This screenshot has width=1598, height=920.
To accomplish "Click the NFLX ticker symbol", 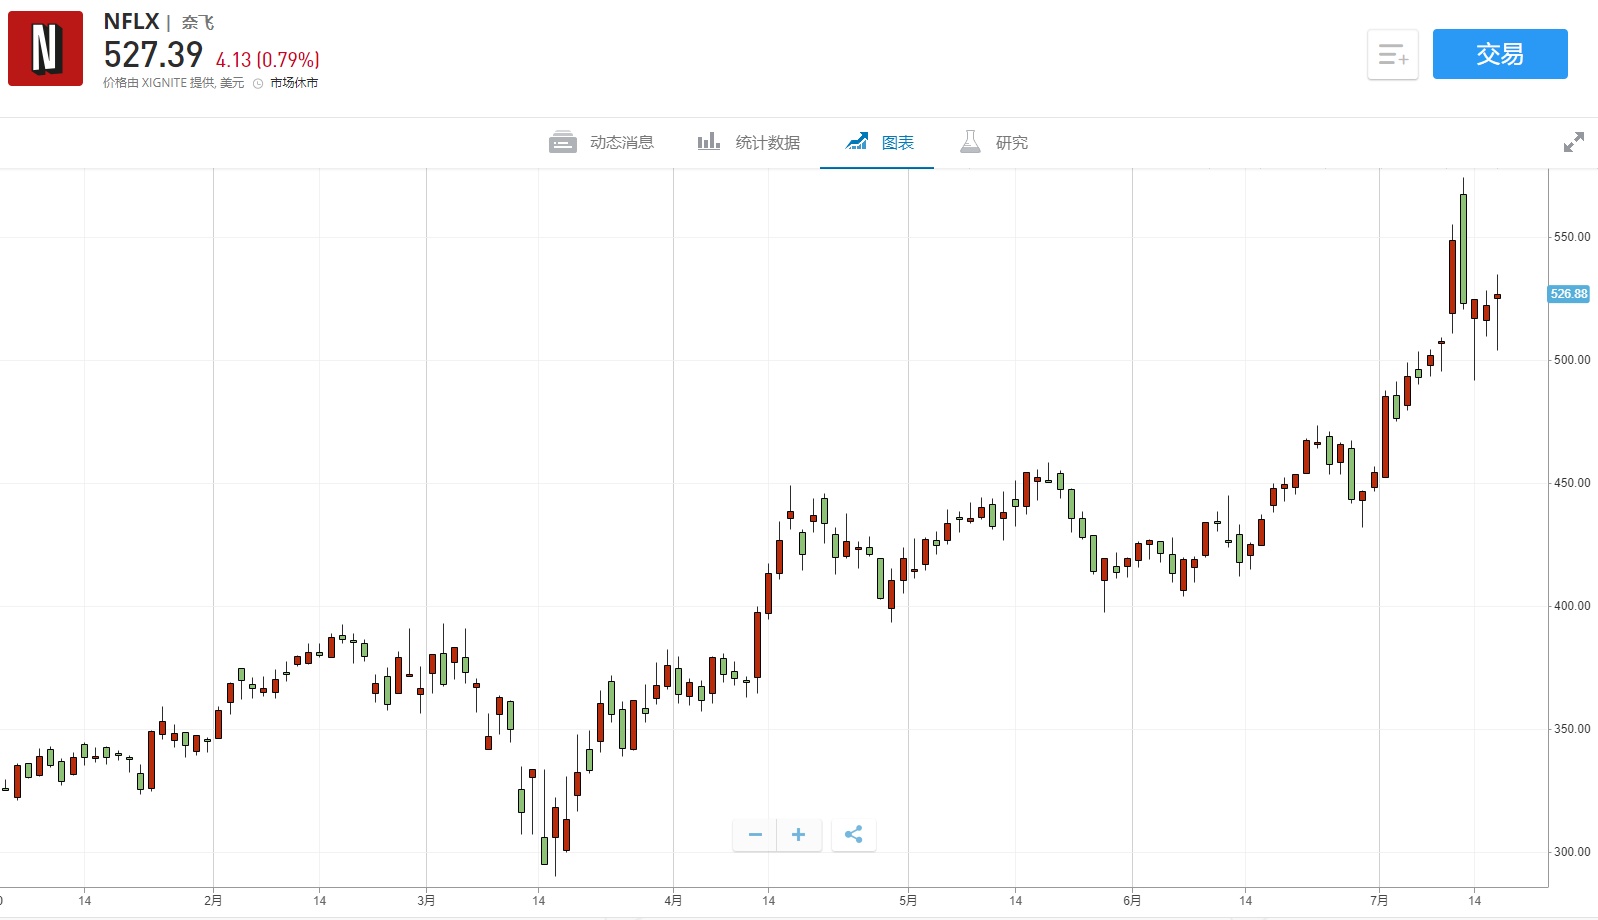I will pos(131,21).
